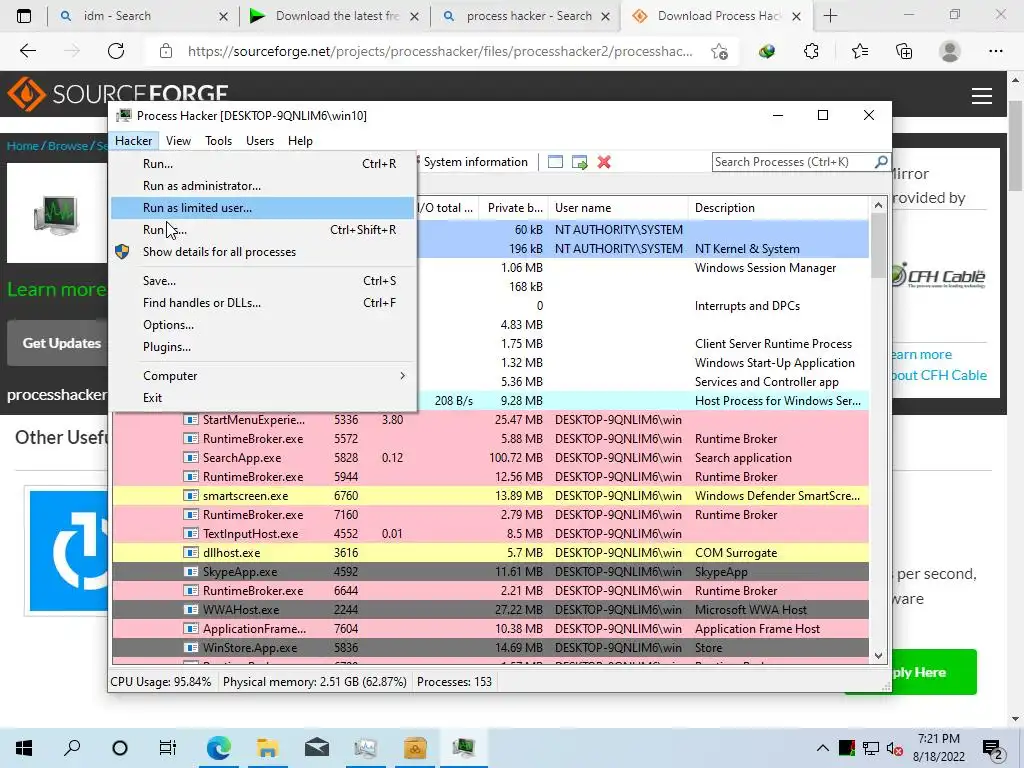This screenshot has height=768, width=1024.
Task: Switch to the idm - Search browser tab
Action: pos(144,16)
